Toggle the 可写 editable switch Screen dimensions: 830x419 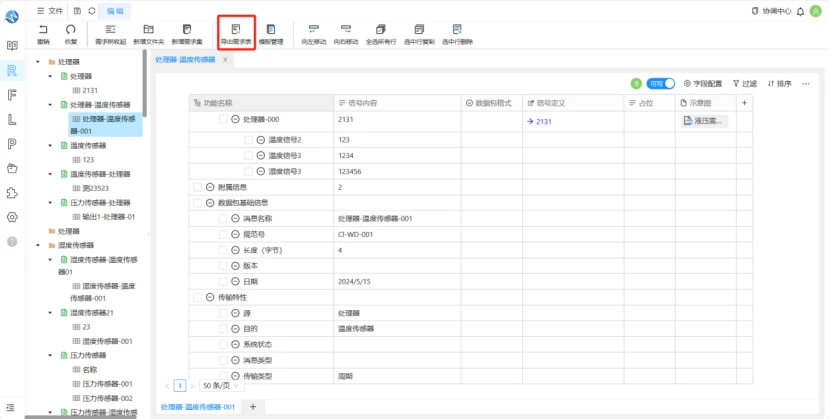661,84
